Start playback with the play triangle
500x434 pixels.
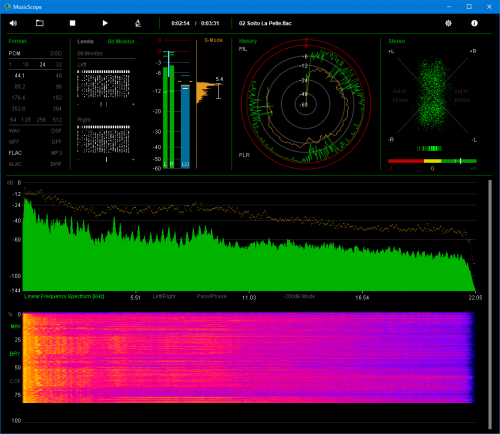coord(105,23)
